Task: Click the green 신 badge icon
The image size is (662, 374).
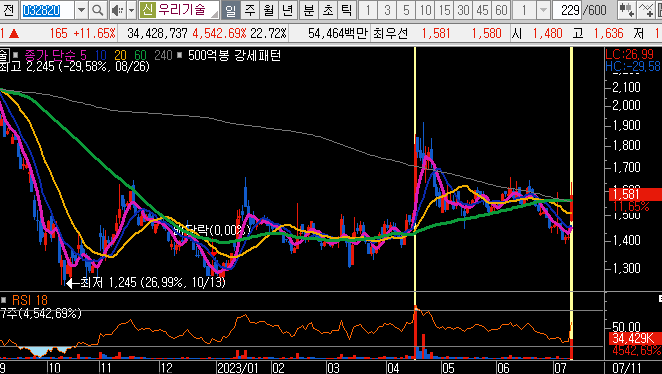Action: [x=148, y=10]
